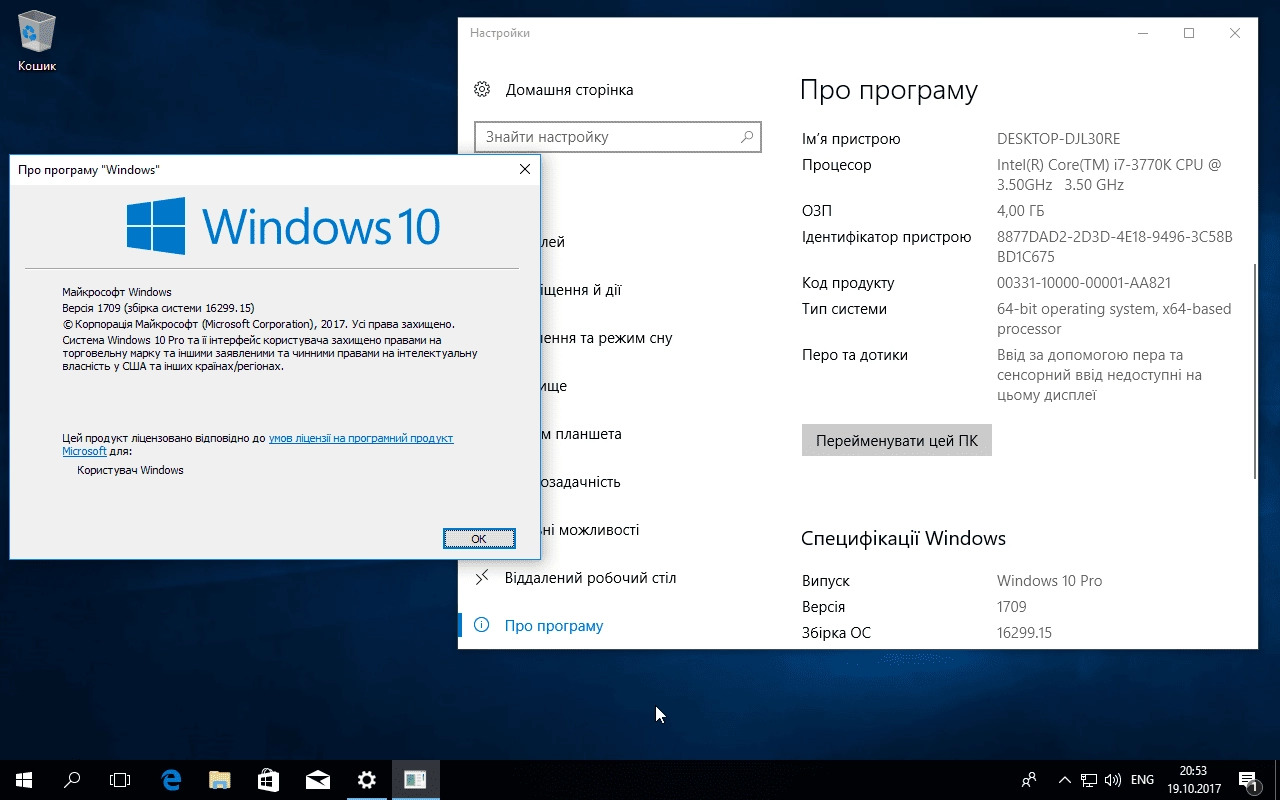Open the volume speaker icon in tray
1280x800 pixels.
click(1112, 779)
